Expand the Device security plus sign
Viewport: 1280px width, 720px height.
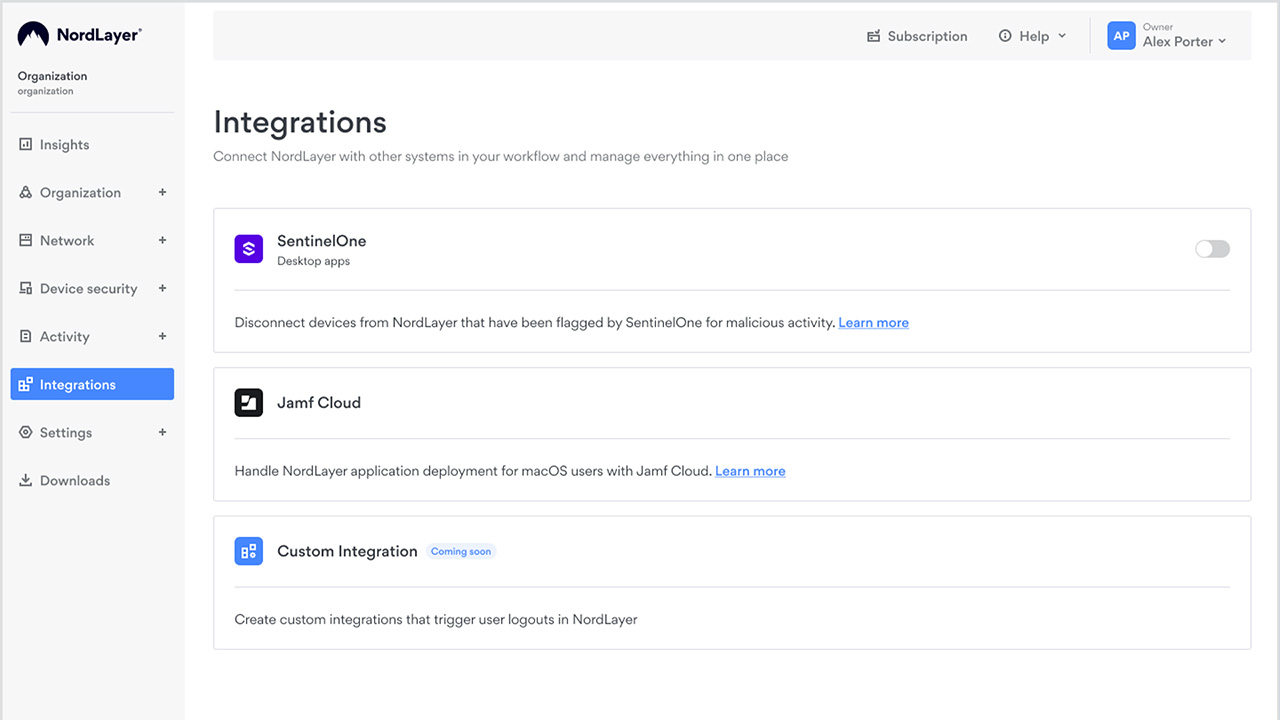pos(162,289)
